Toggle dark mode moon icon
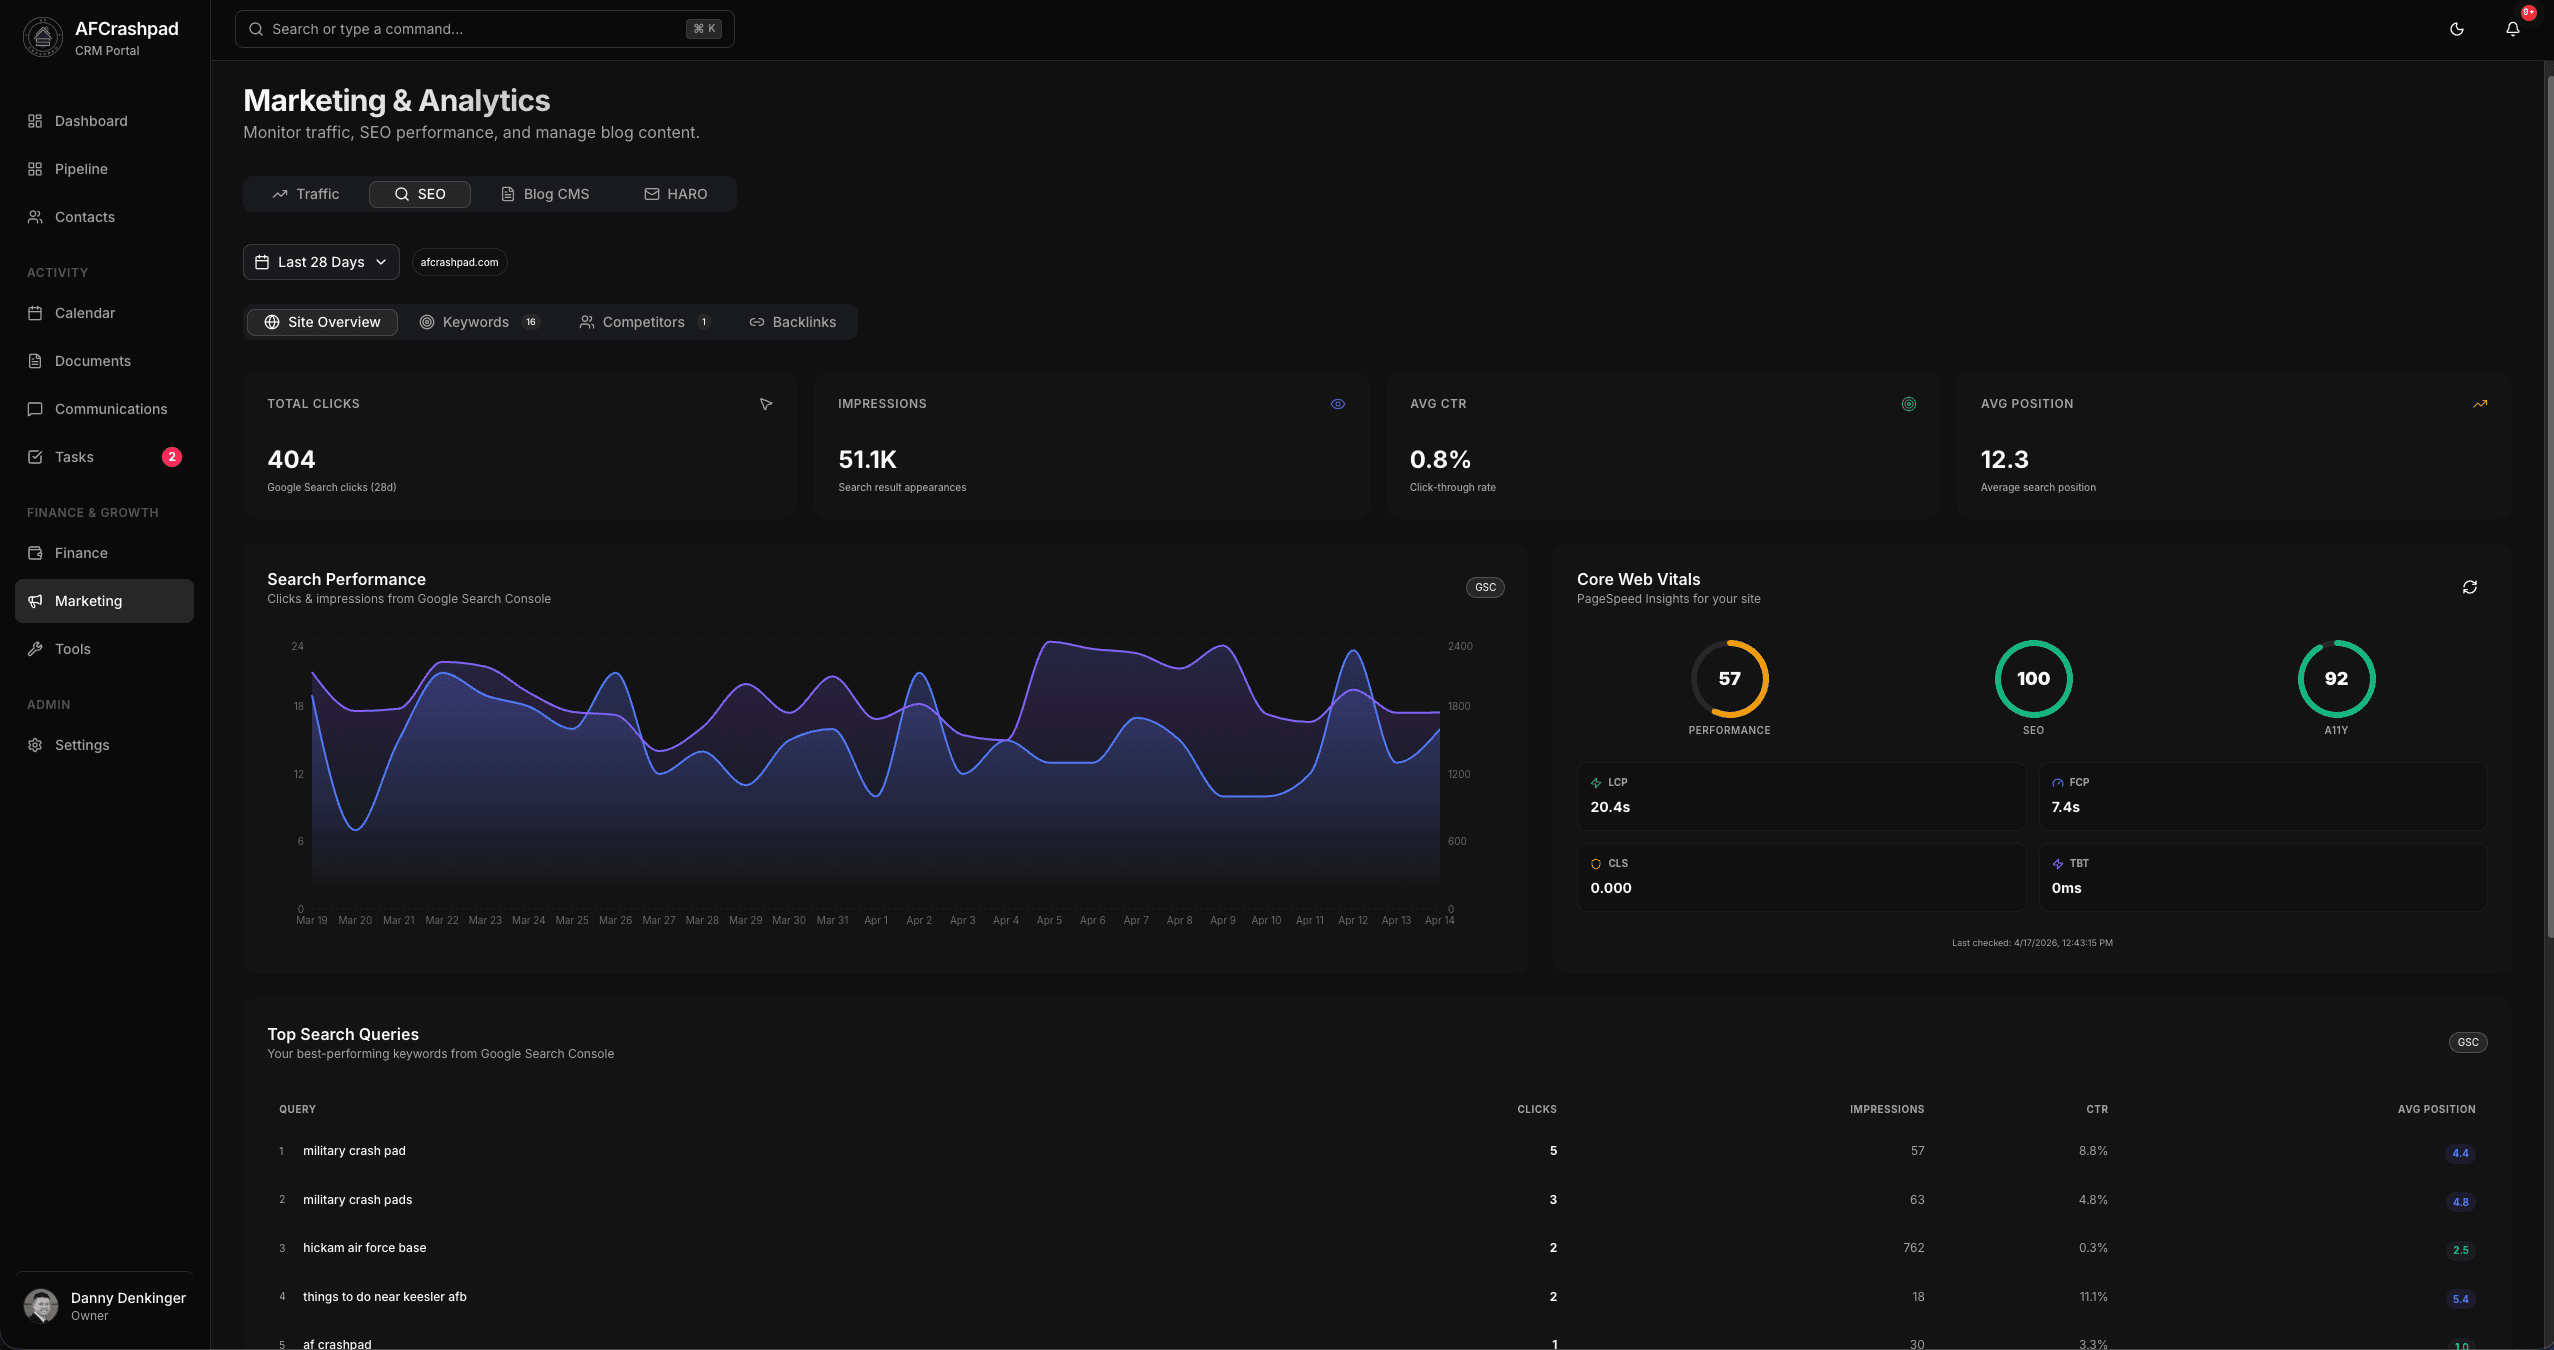The image size is (2554, 1350). (x=2457, y=29)
